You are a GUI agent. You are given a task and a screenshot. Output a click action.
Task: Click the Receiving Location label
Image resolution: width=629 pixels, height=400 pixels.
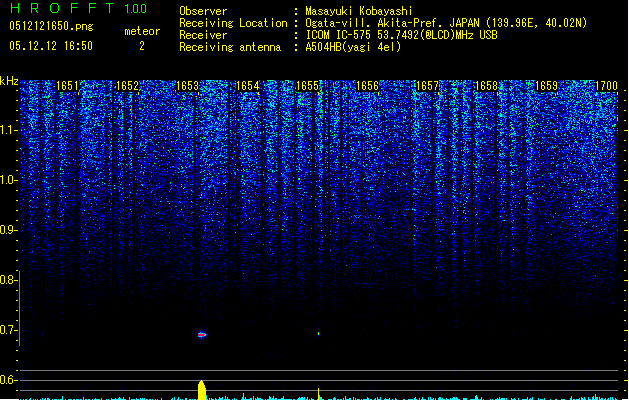point(233,23)
